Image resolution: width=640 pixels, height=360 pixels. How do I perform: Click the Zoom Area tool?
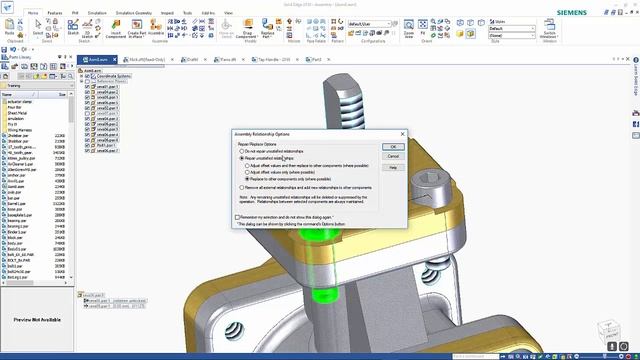[x=409, y=28]
